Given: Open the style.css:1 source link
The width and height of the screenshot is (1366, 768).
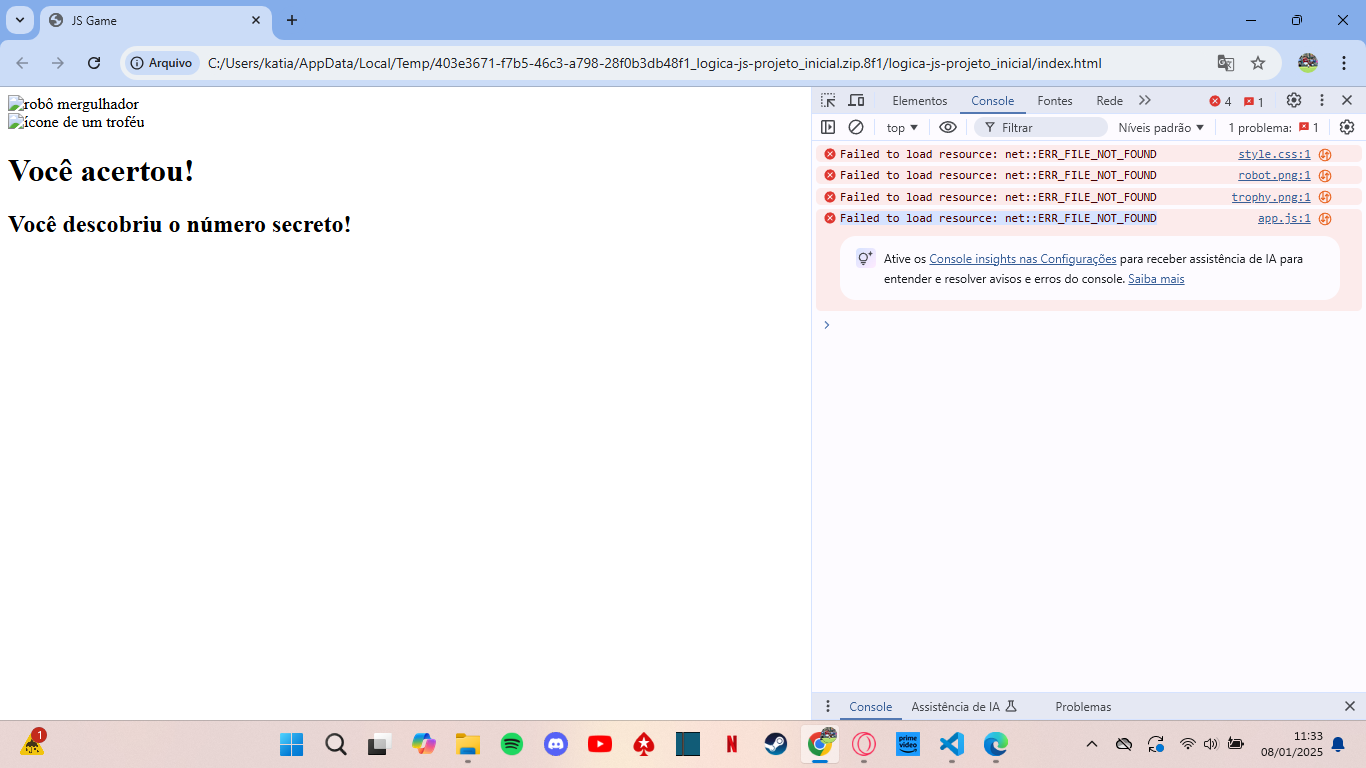Looking at the screenshot, I should click(1274, 154).
